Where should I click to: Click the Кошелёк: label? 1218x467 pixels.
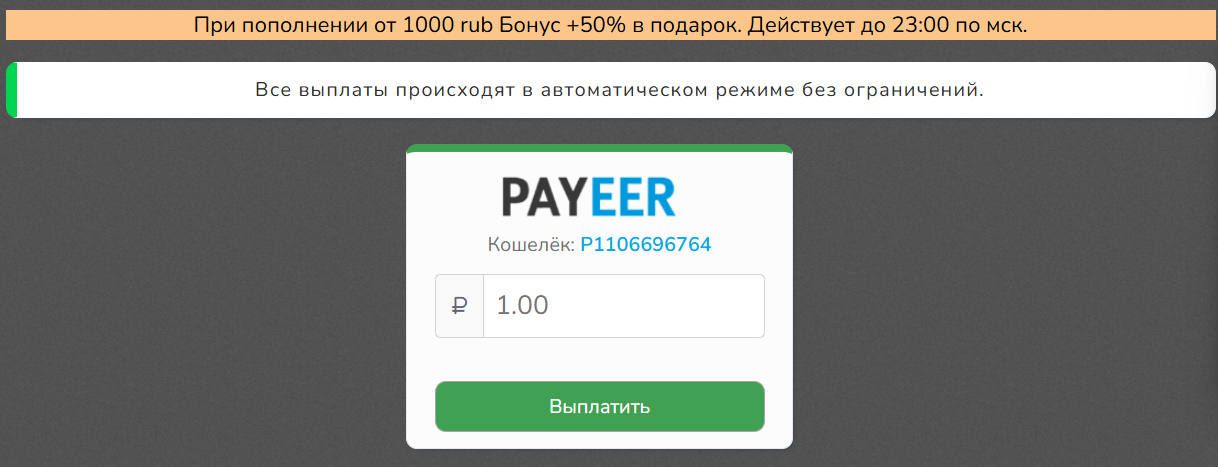pos(531,244)
